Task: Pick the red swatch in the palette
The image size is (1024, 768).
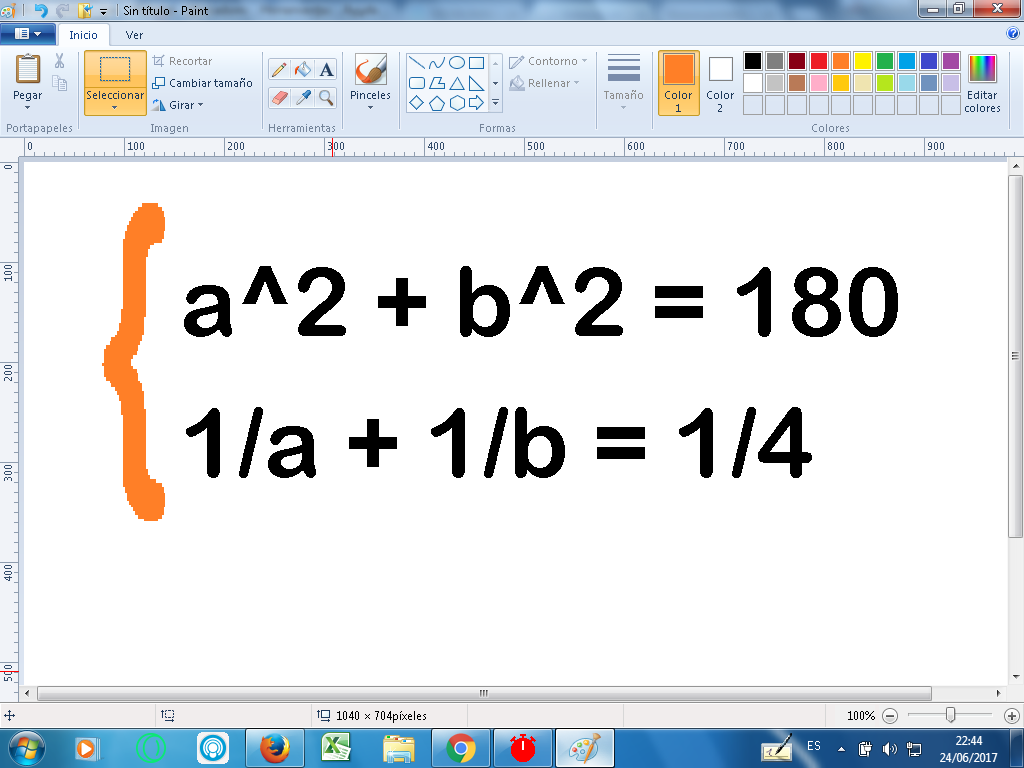Action: click(x=818, y=61)
